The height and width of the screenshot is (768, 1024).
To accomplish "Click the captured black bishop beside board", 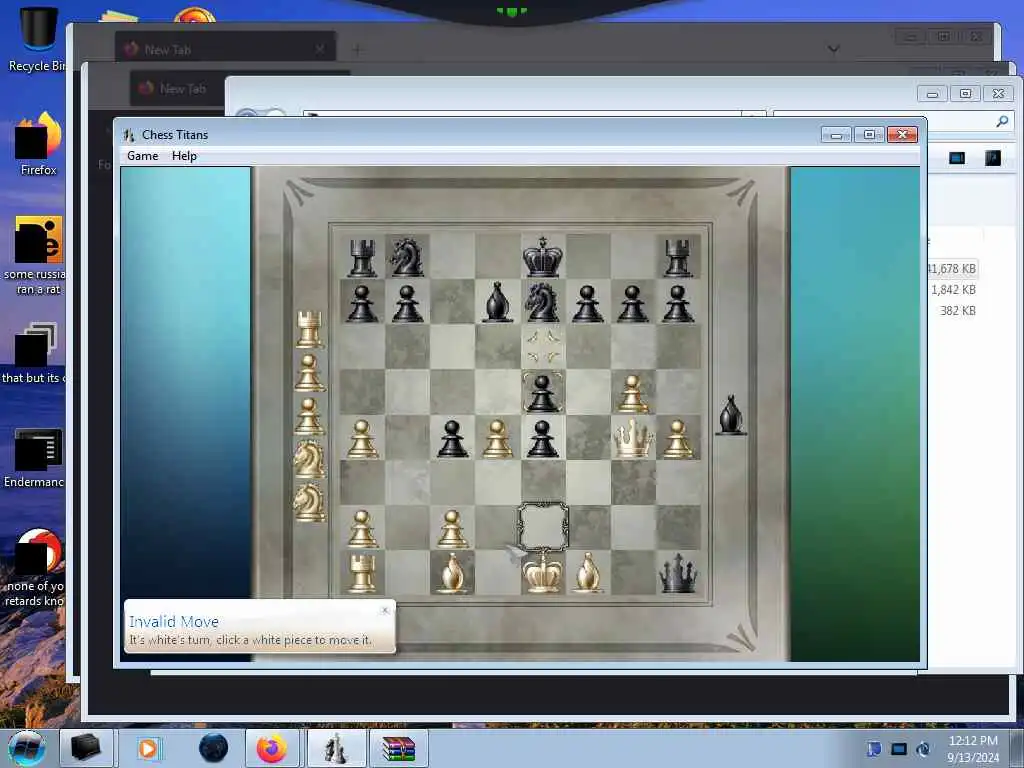I will (731, 415).
